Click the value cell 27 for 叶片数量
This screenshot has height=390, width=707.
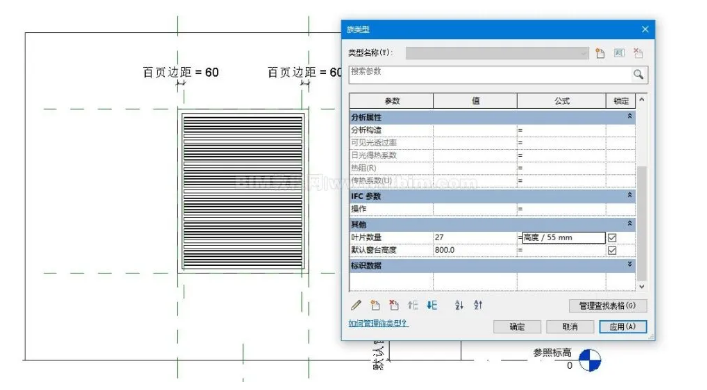click(x=475, y=237)
